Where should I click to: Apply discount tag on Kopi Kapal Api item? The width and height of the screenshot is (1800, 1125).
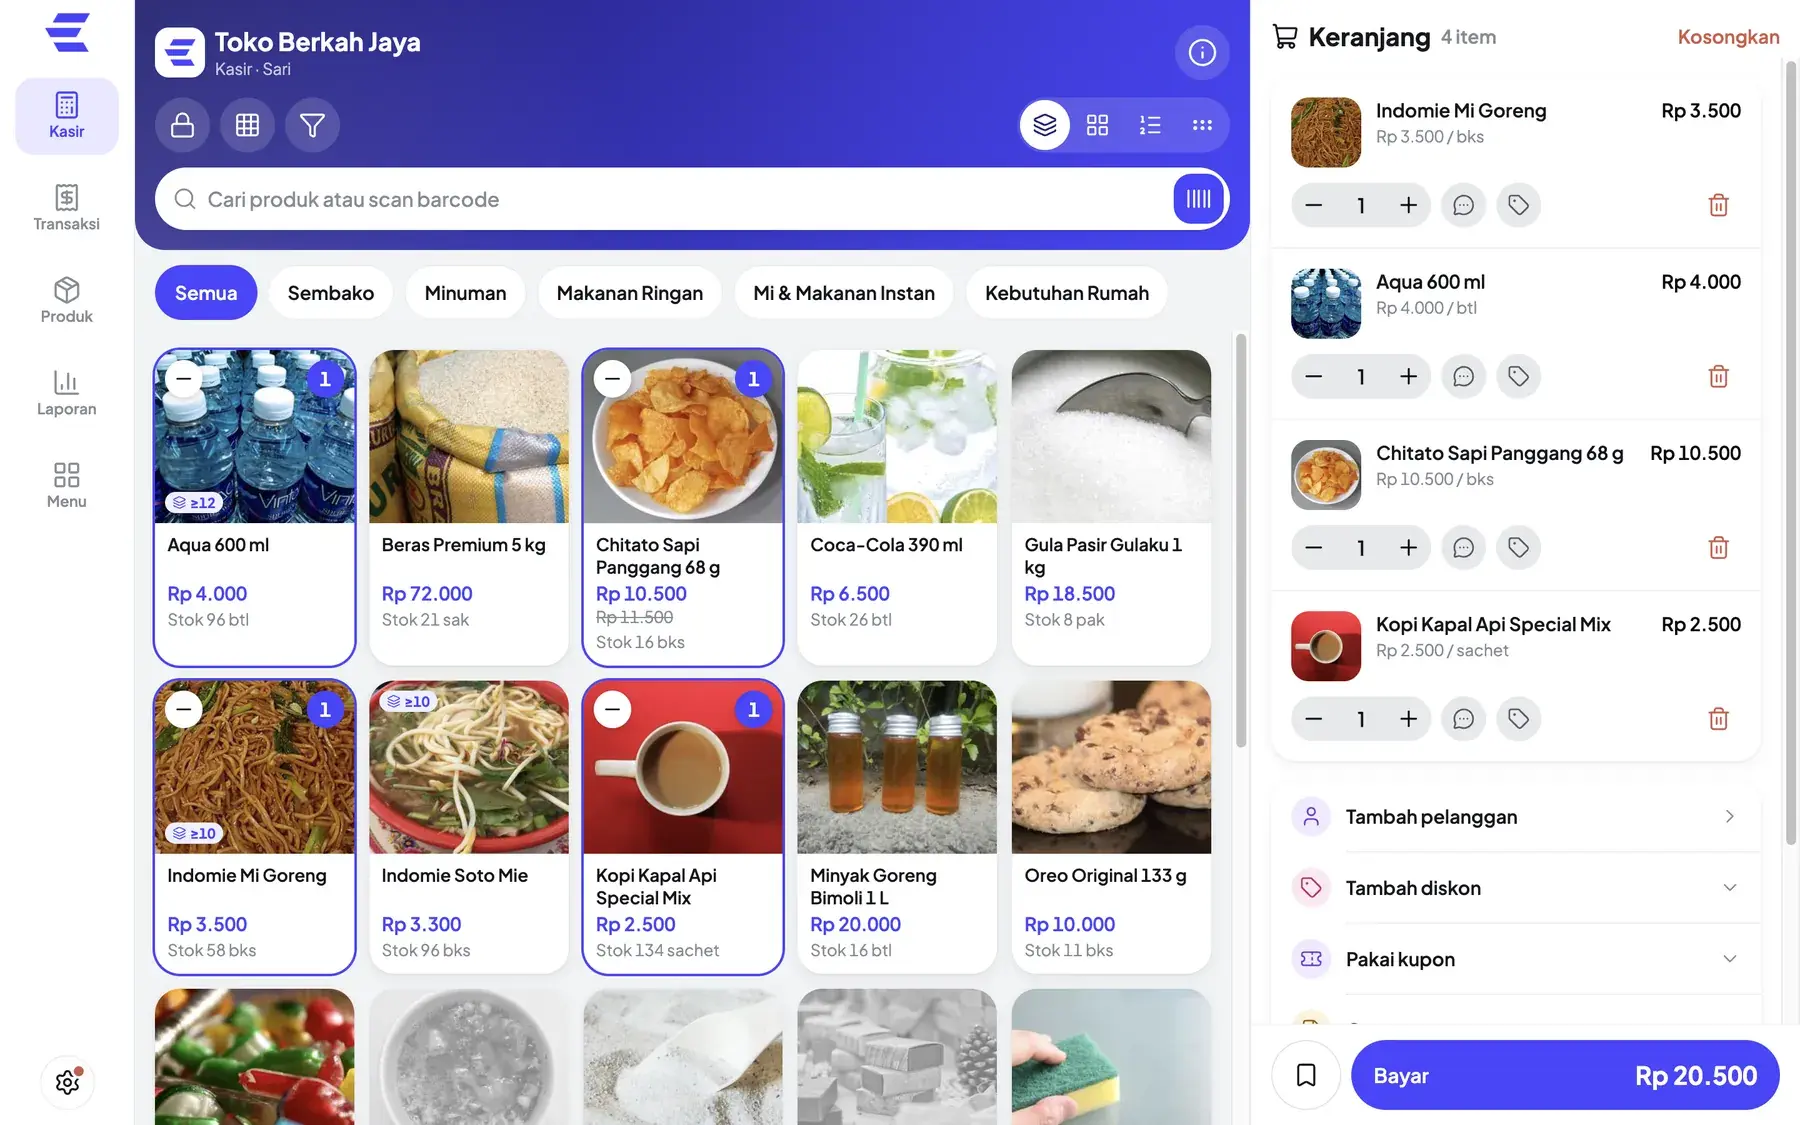point(1518,718)
